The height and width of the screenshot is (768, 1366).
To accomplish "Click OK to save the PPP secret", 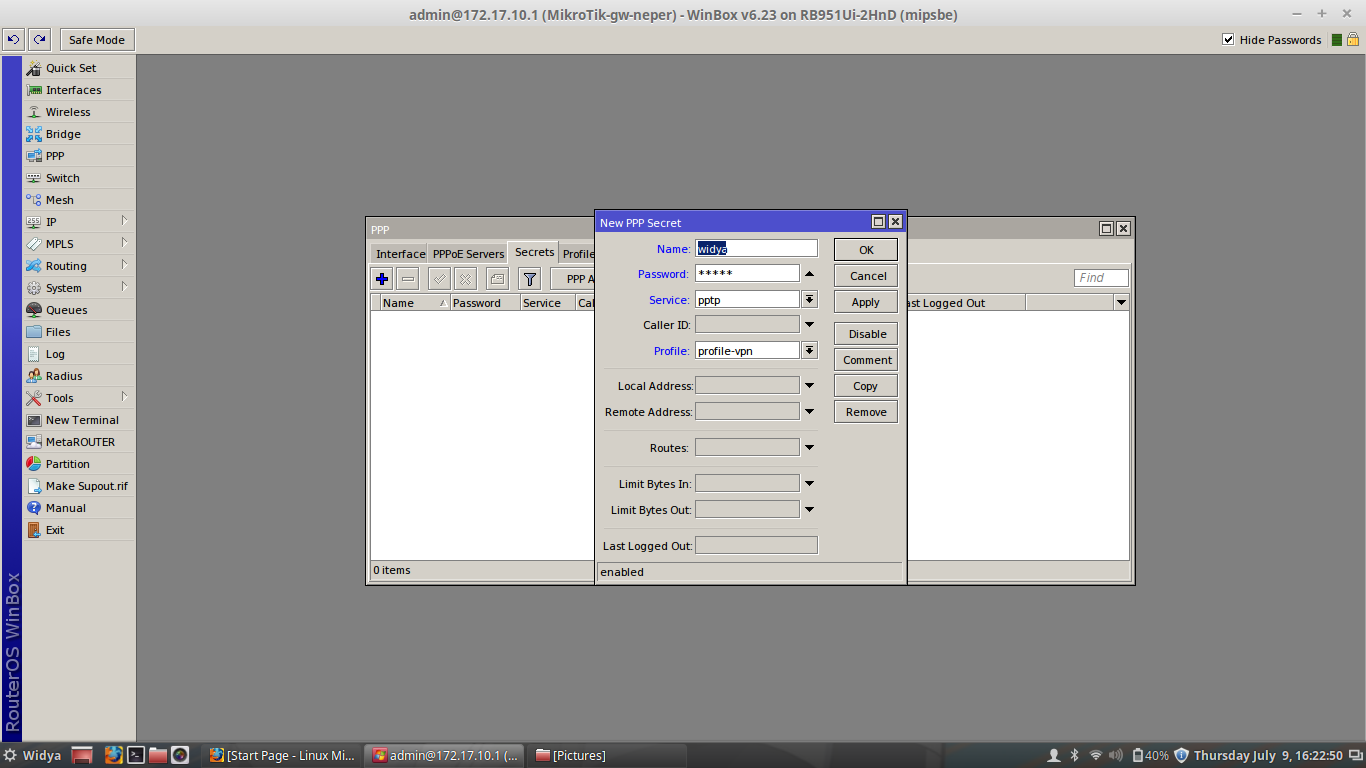I will [x=866, y=250].
